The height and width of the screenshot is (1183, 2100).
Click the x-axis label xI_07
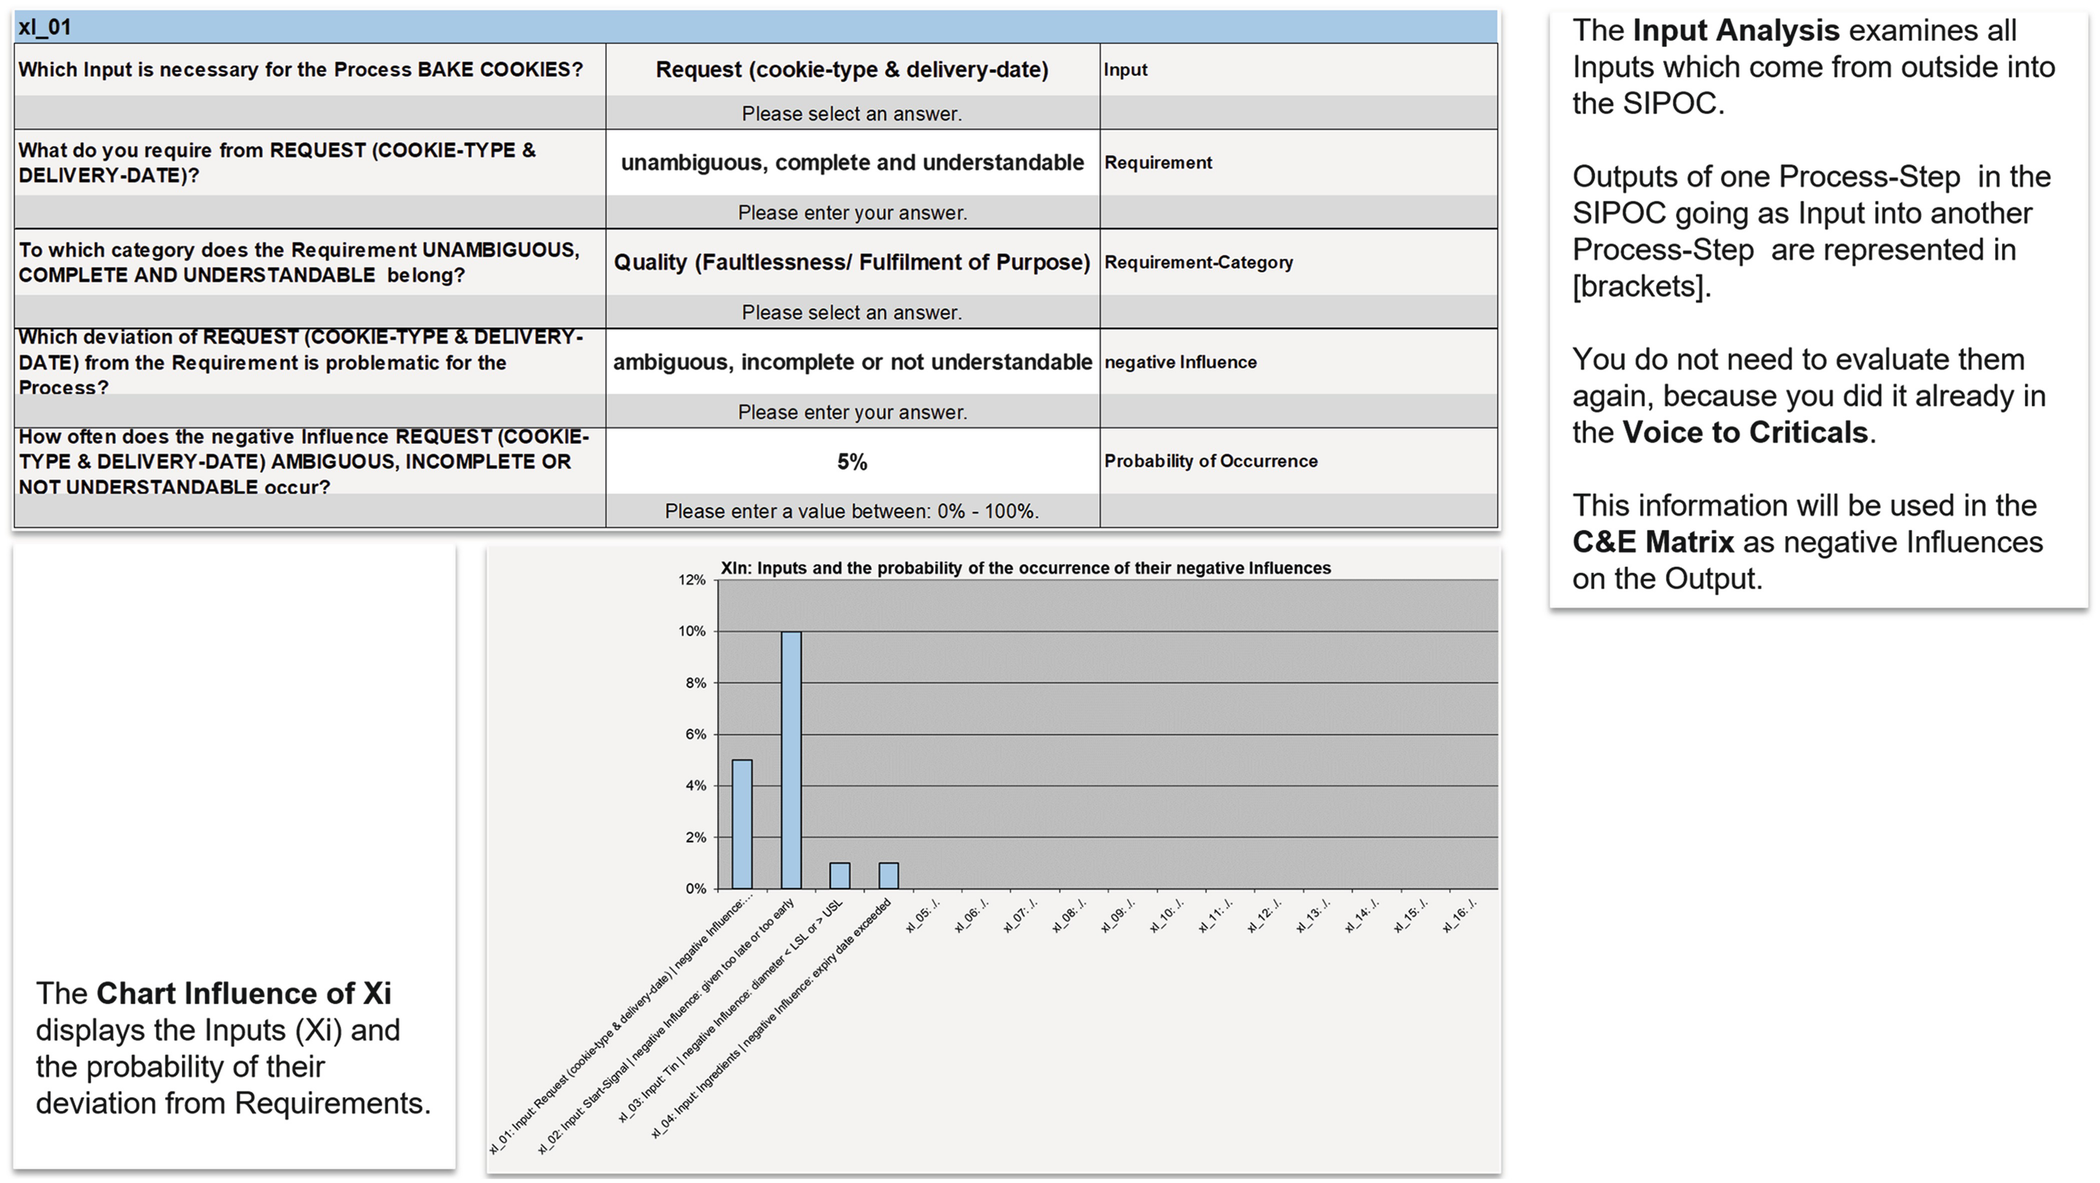[1020, 915]
